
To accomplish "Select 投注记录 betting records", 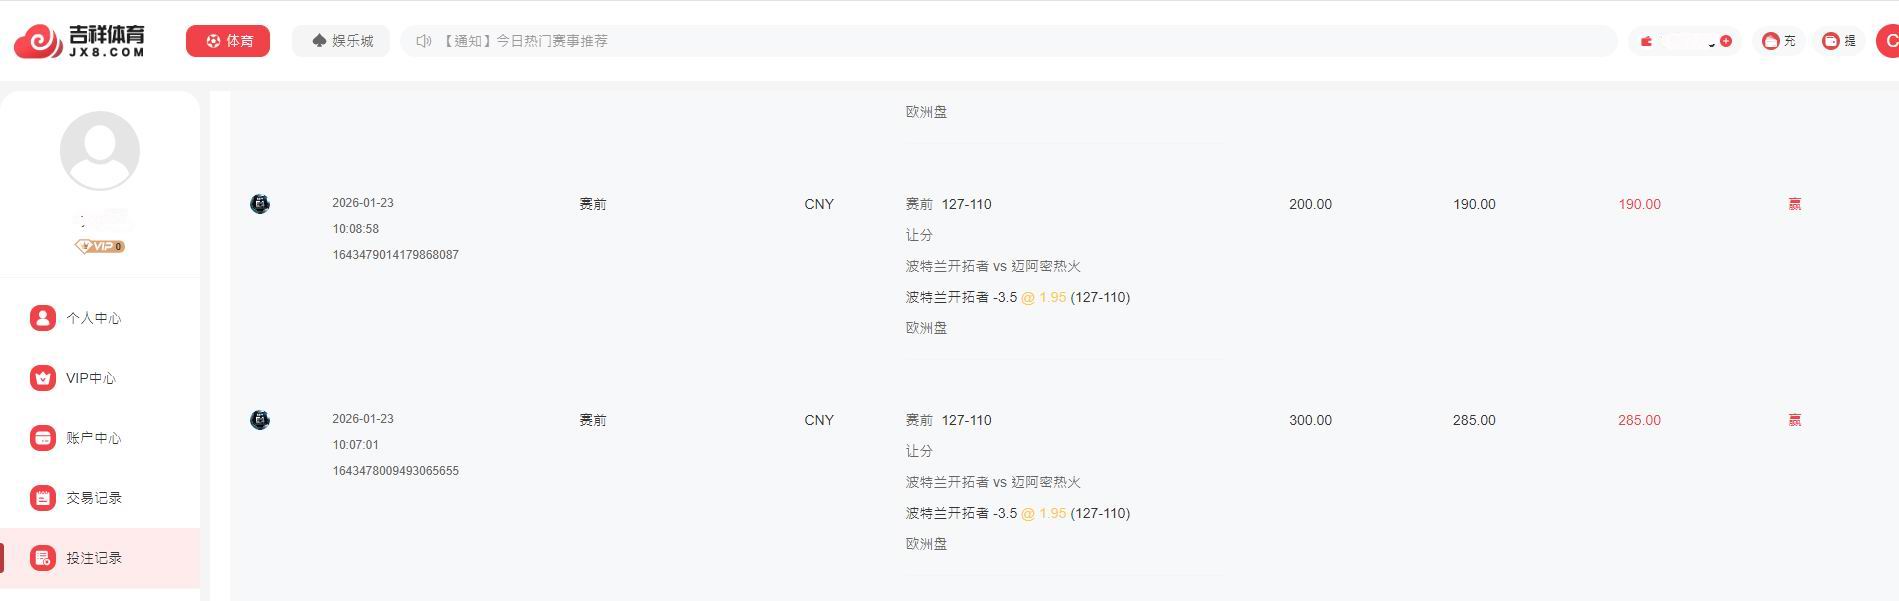I will pyautogui.click(x=93, y=558).
